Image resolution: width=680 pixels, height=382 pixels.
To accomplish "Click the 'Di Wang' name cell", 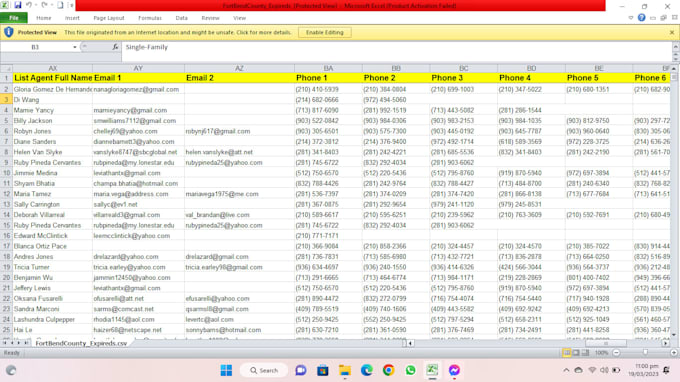I will [x=52, y=100].
